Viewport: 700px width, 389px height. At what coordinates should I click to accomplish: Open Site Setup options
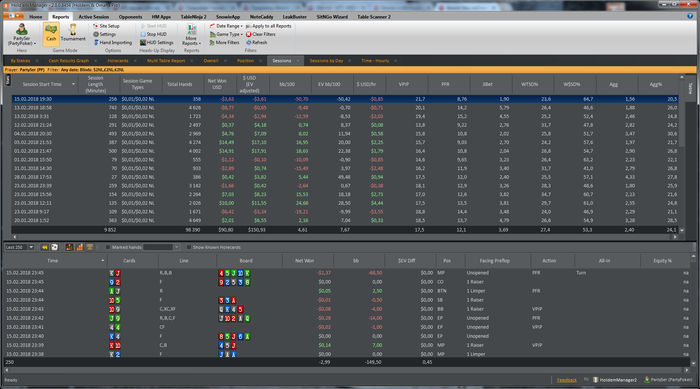click(x=106, y=26)
